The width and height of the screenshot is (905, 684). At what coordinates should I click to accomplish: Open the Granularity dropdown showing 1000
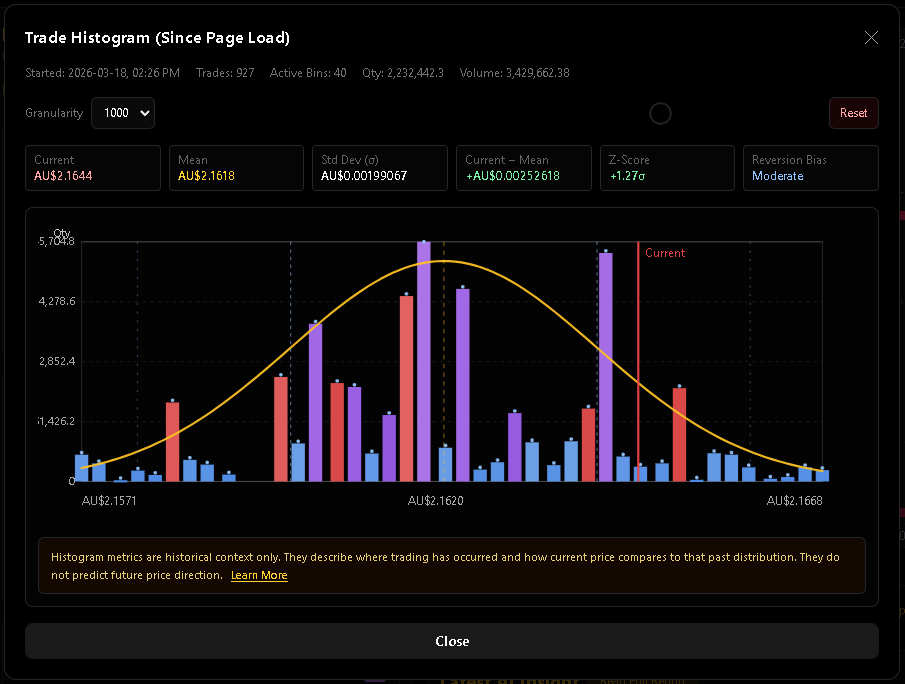pyautogui.click(x=123, y=113)
